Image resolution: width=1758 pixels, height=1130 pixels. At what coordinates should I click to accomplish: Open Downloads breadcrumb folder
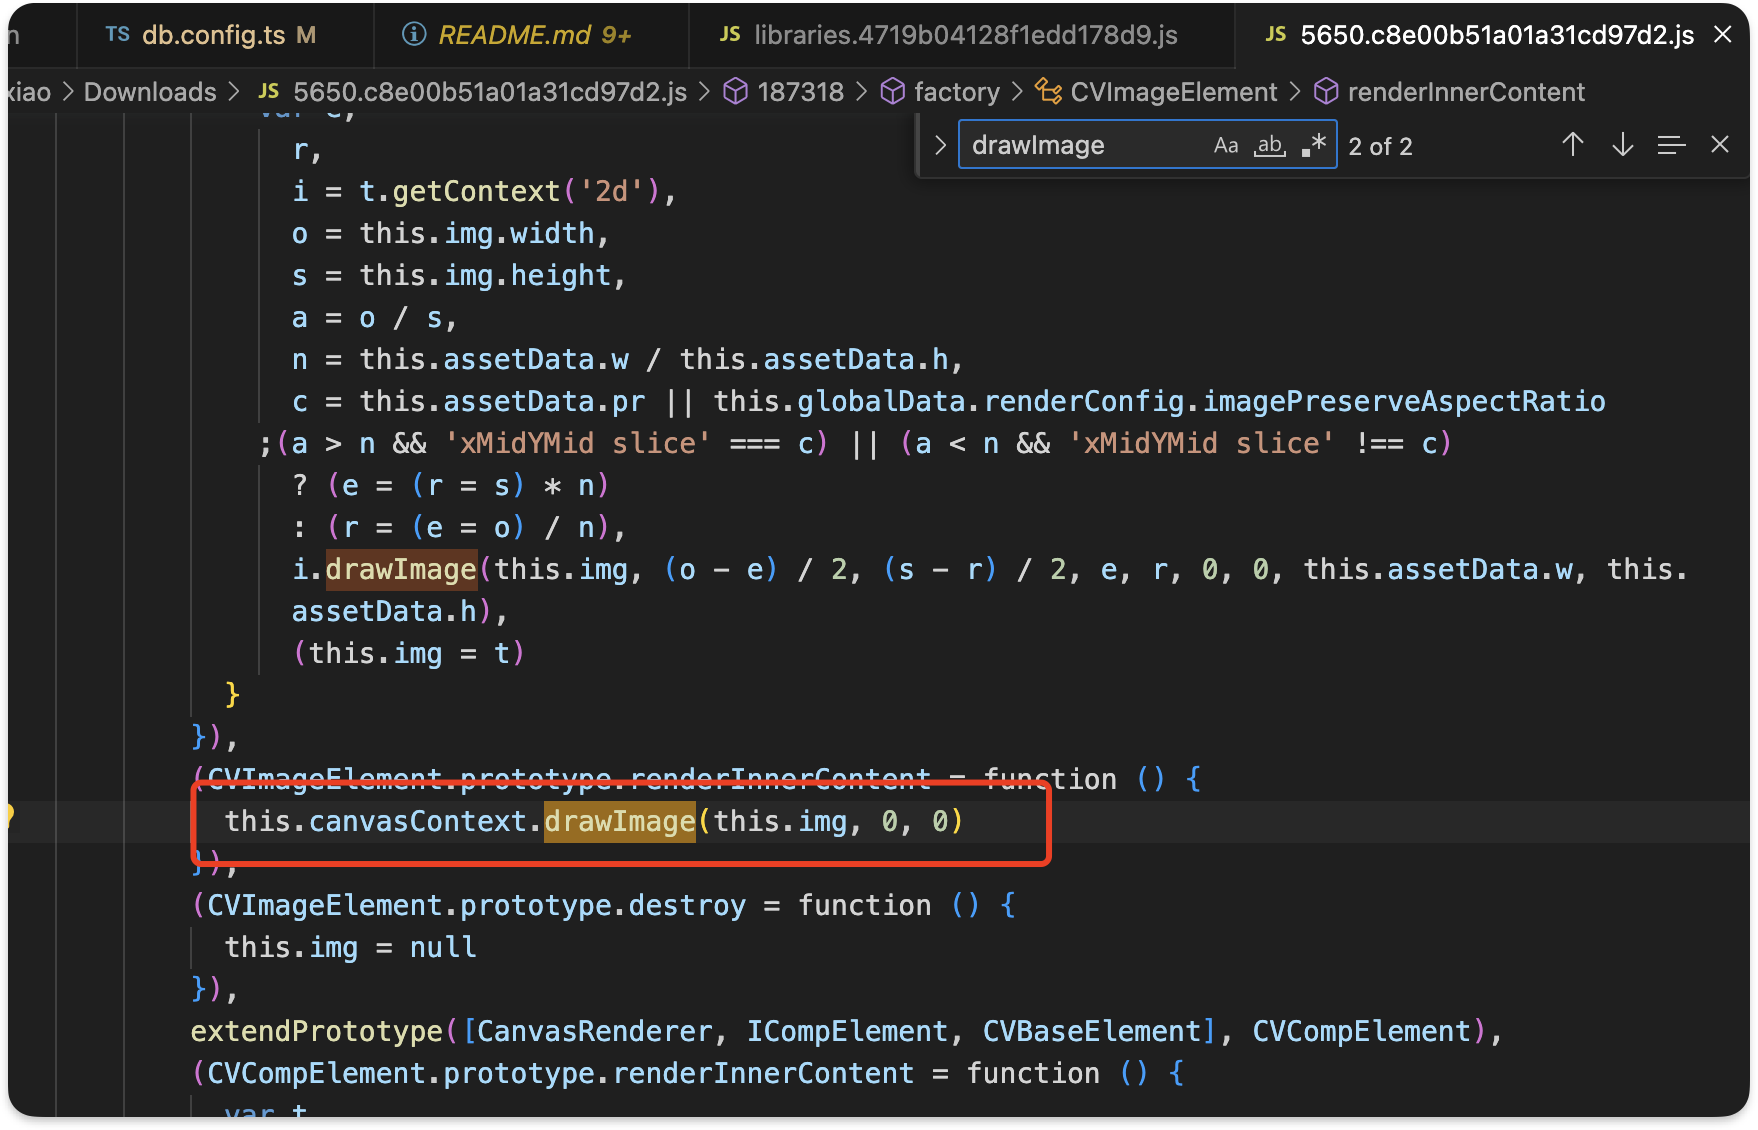[150, 92]
